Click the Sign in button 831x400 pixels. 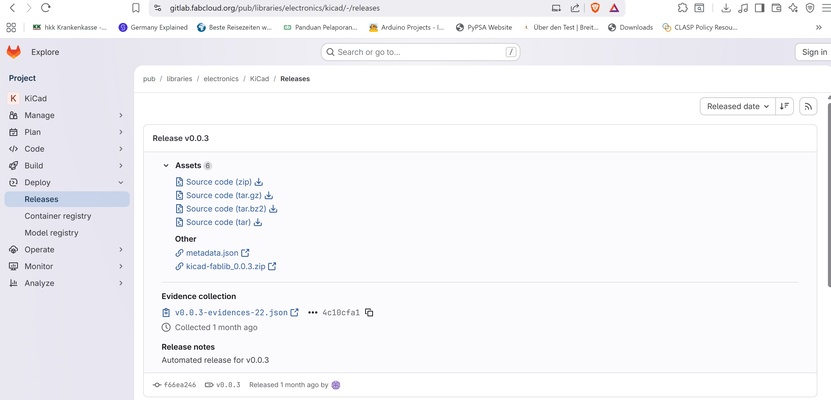[814, 52]
